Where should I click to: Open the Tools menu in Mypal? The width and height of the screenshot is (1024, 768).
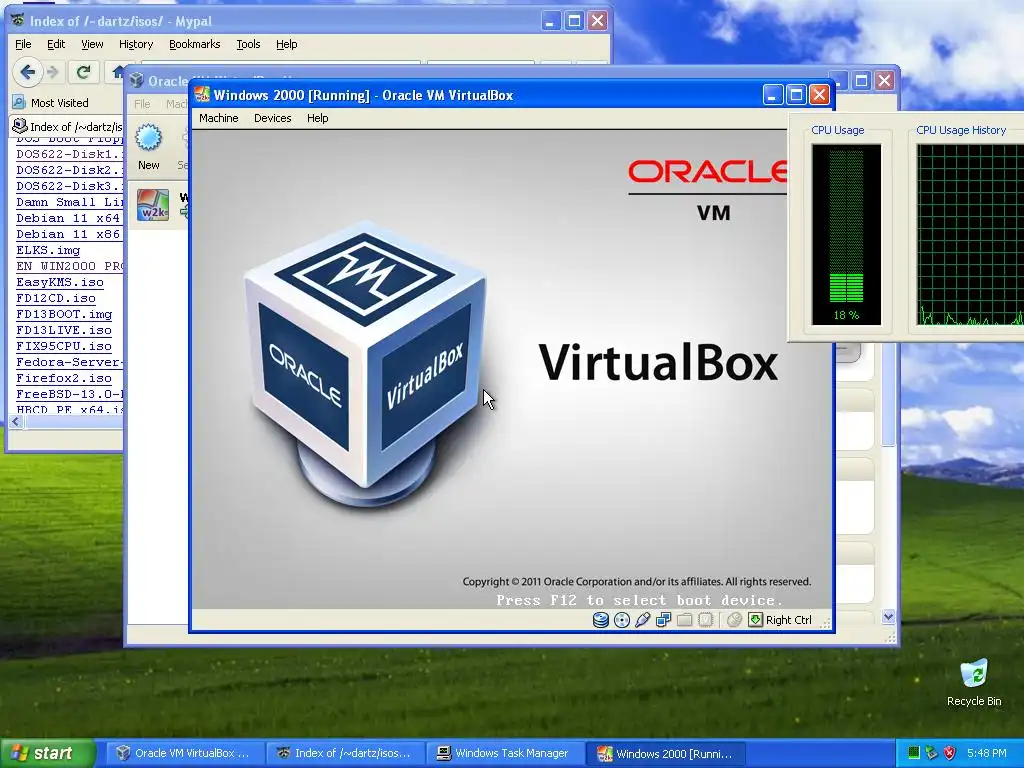pos(248,44)
